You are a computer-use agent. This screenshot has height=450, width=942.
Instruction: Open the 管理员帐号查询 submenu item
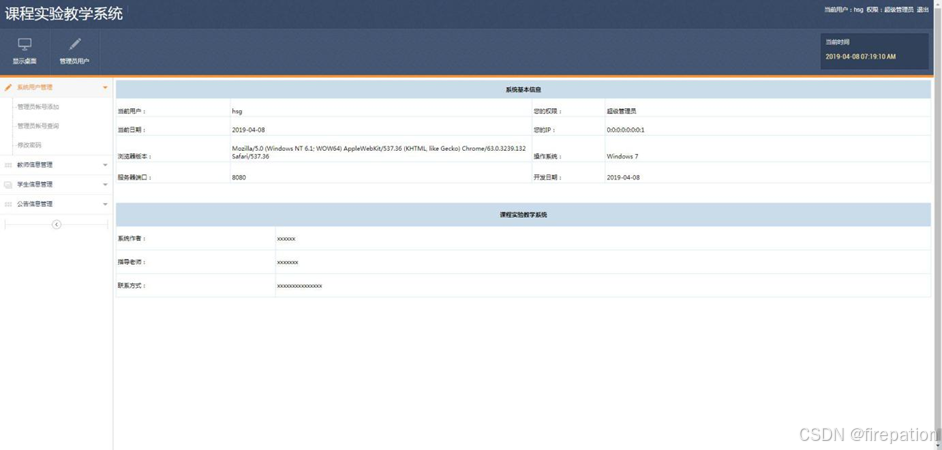(x=38, y=126)
